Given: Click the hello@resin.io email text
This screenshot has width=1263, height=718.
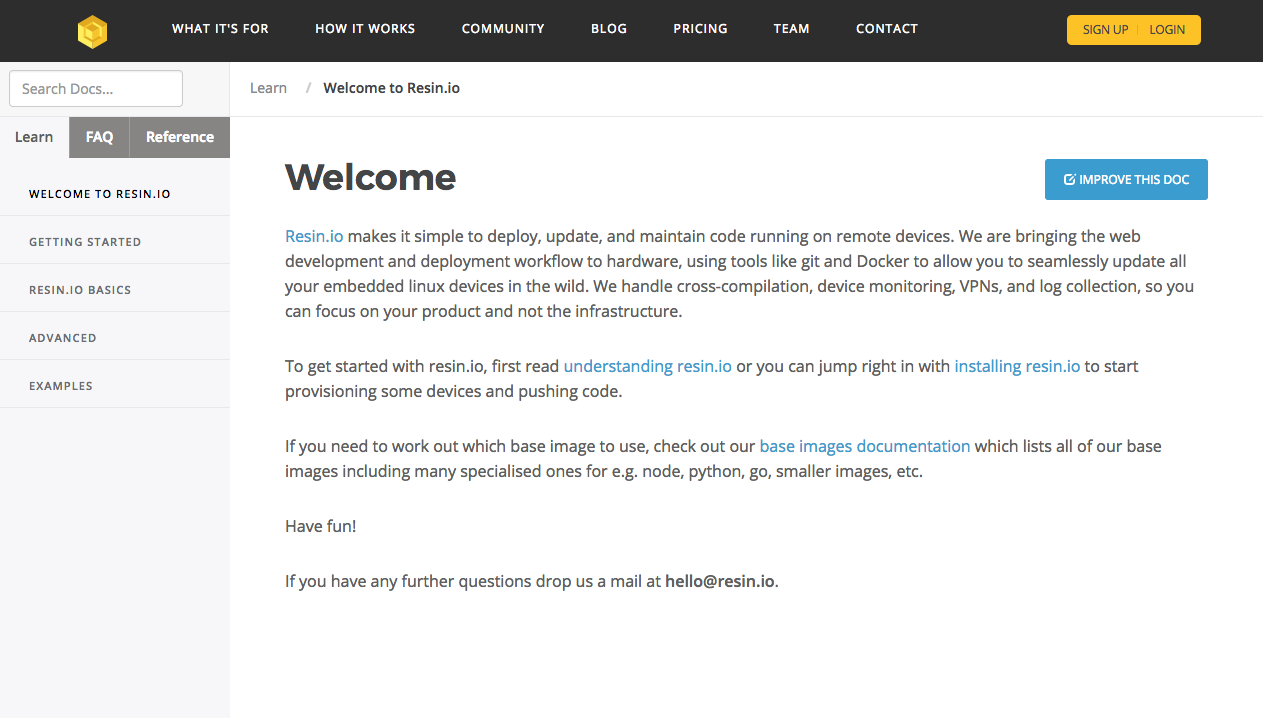Looking at the screenshot, I should point(720,581).
